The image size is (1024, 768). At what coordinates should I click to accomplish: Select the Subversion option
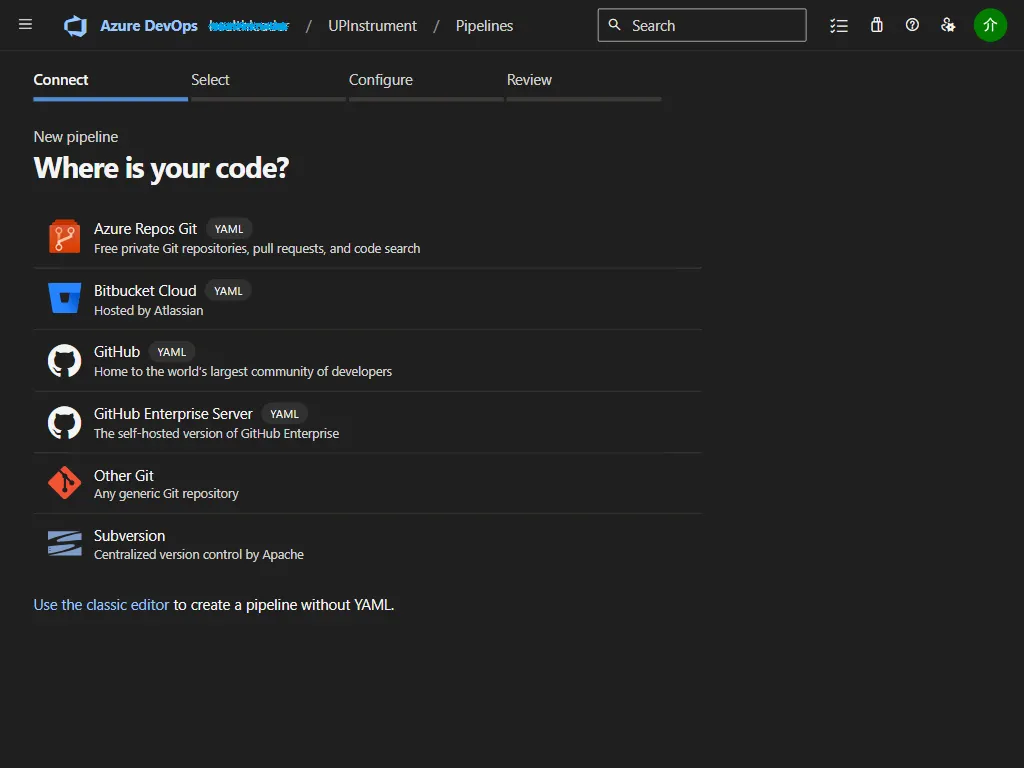click(368, 544)
